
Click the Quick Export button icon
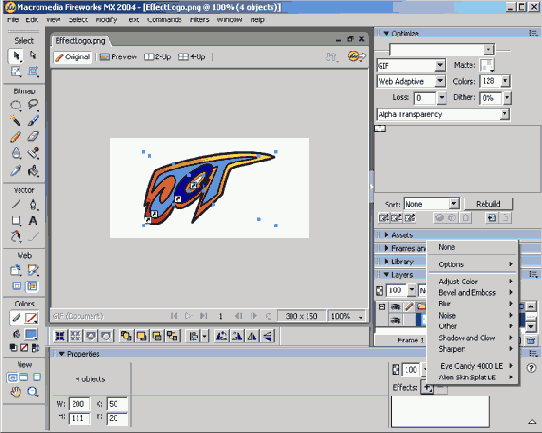tap(356, 56)
